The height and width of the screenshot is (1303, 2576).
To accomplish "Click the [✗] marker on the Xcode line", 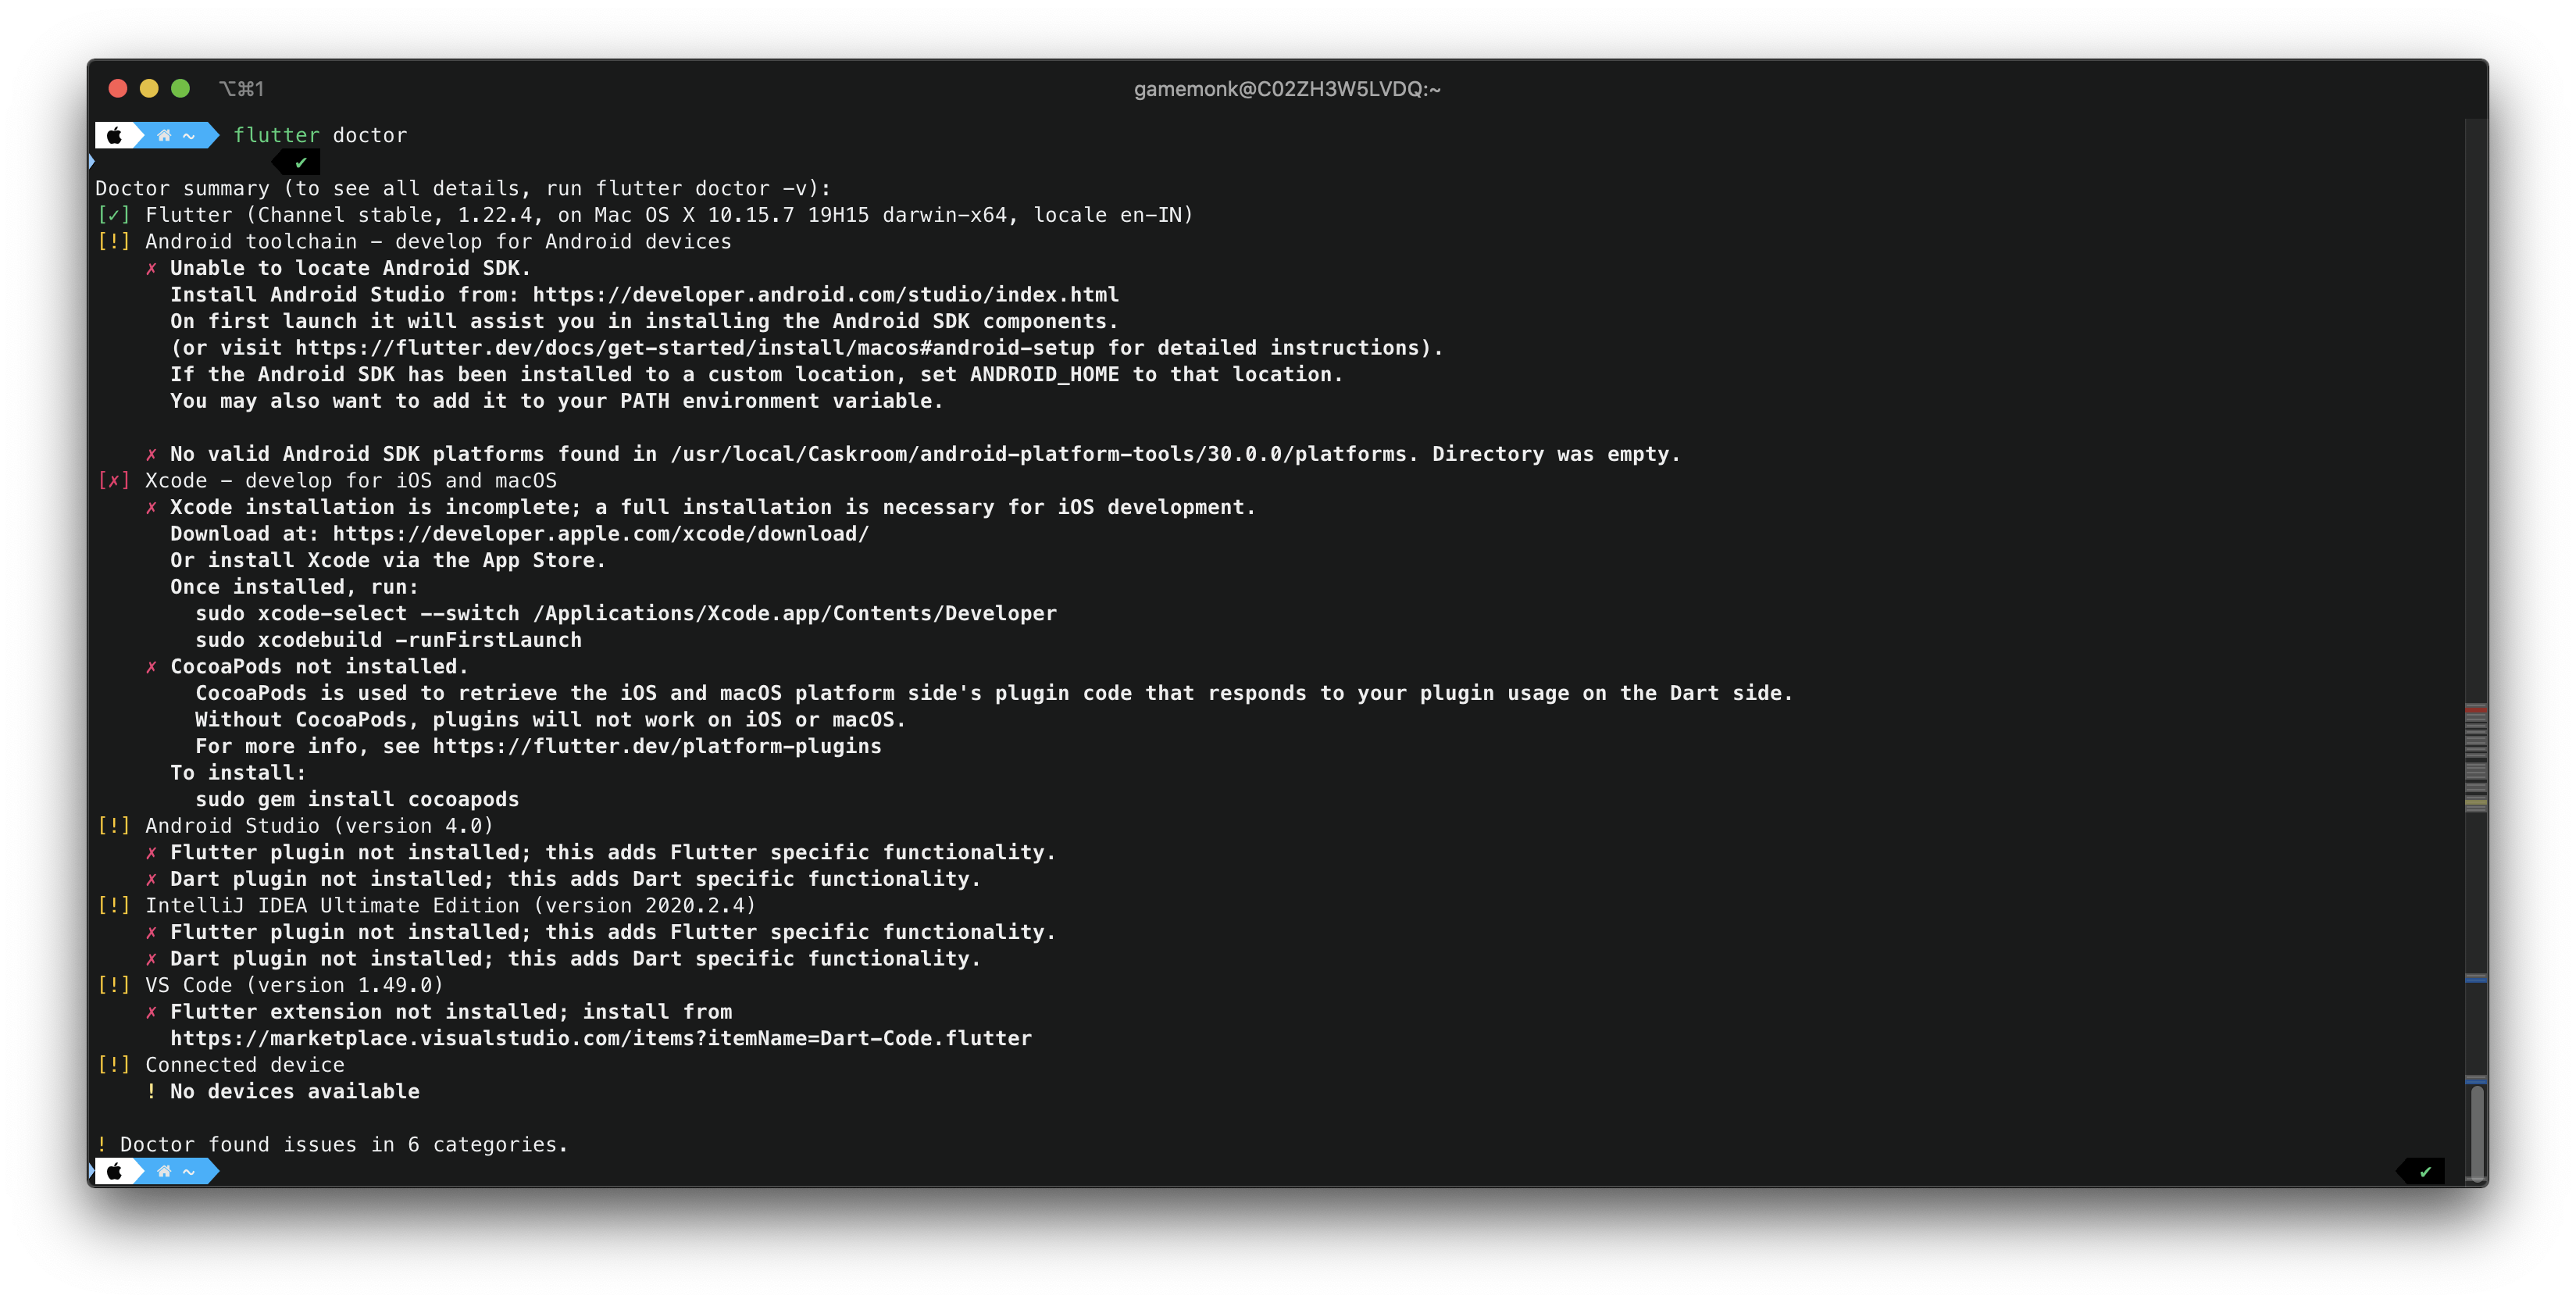I will coord(114,480).
